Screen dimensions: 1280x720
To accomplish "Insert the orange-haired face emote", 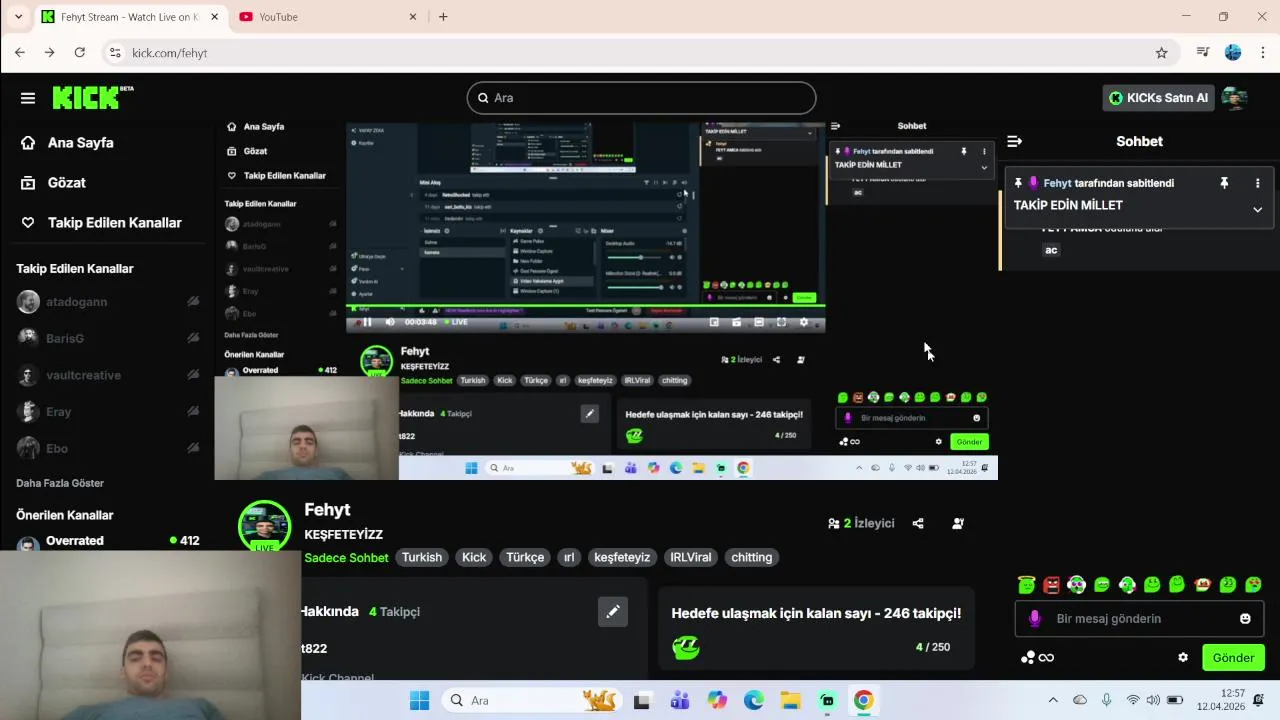I will tap(1203, 584).
